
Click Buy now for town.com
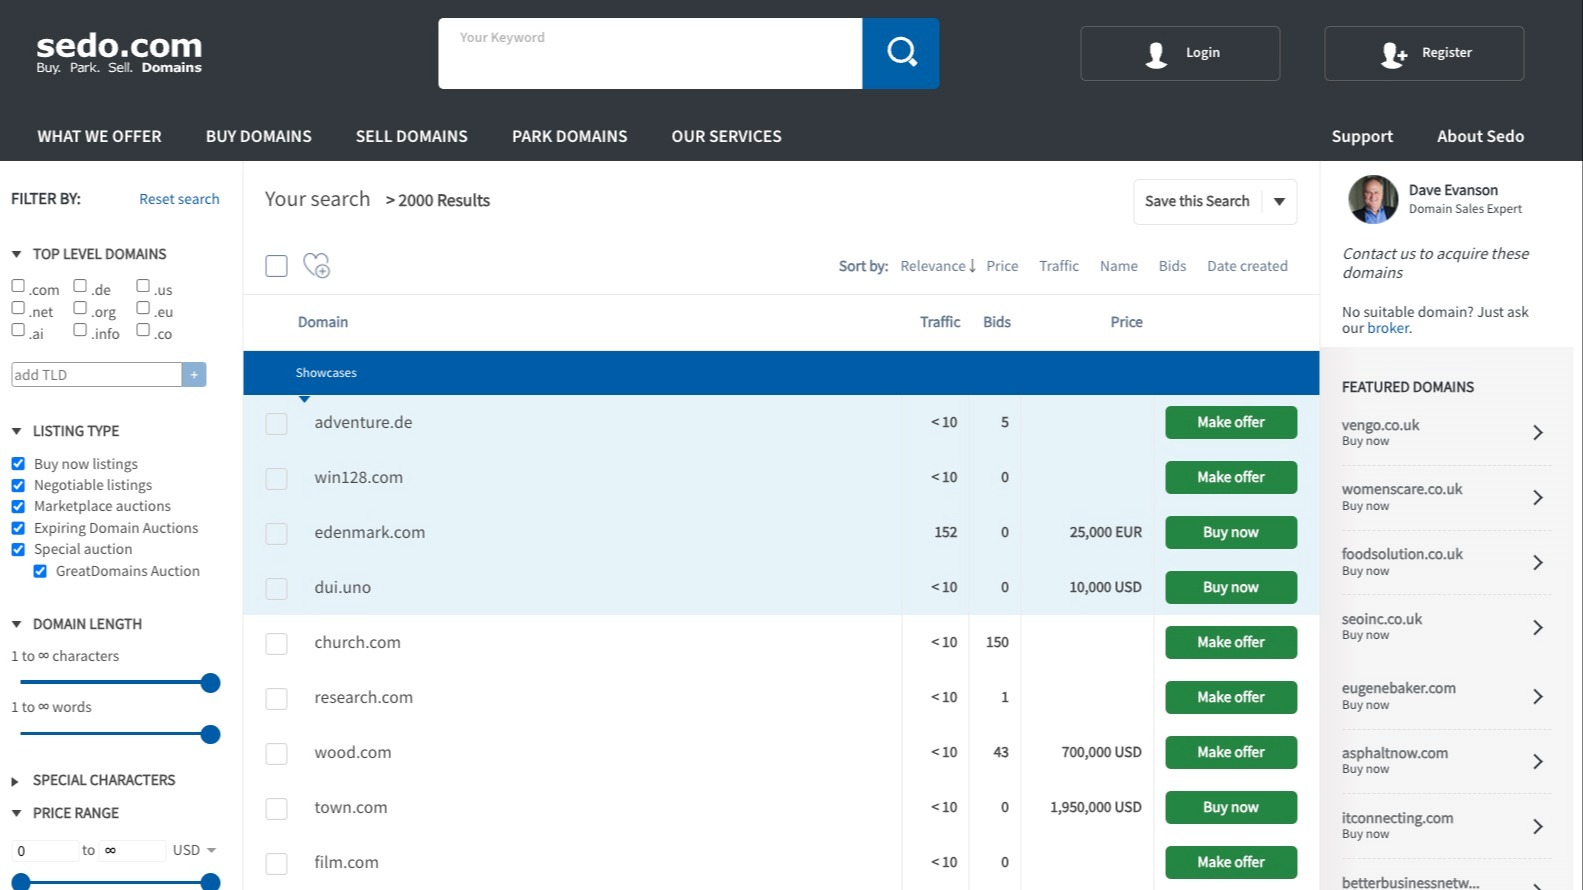click(x=1231, y=807)
